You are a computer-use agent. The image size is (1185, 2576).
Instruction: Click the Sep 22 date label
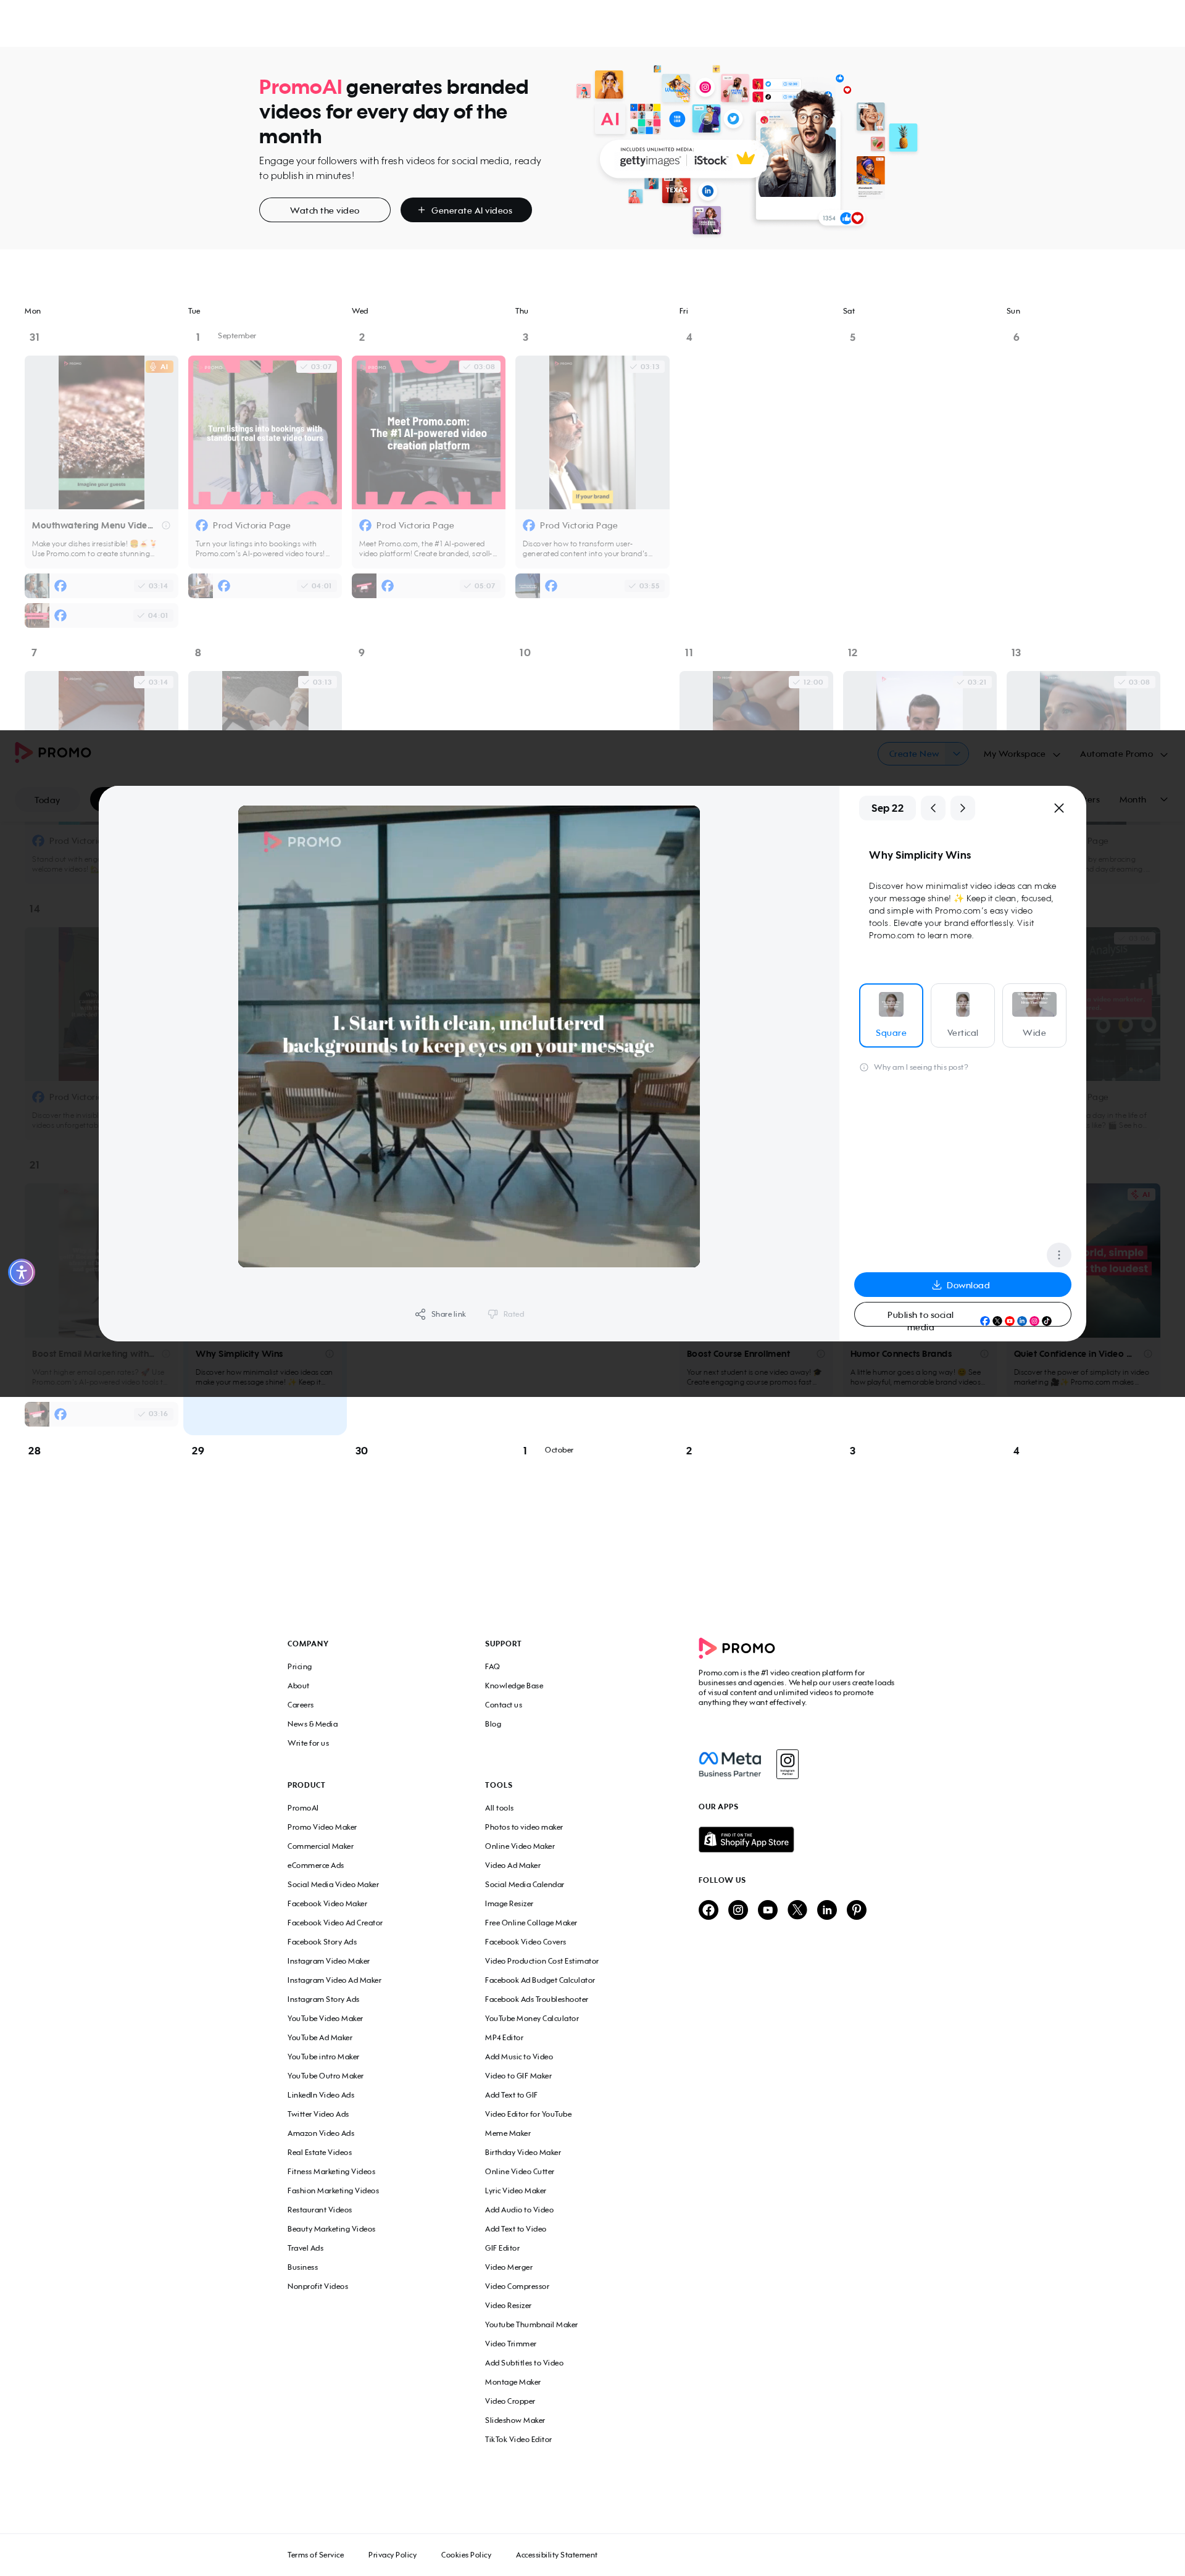887,808
